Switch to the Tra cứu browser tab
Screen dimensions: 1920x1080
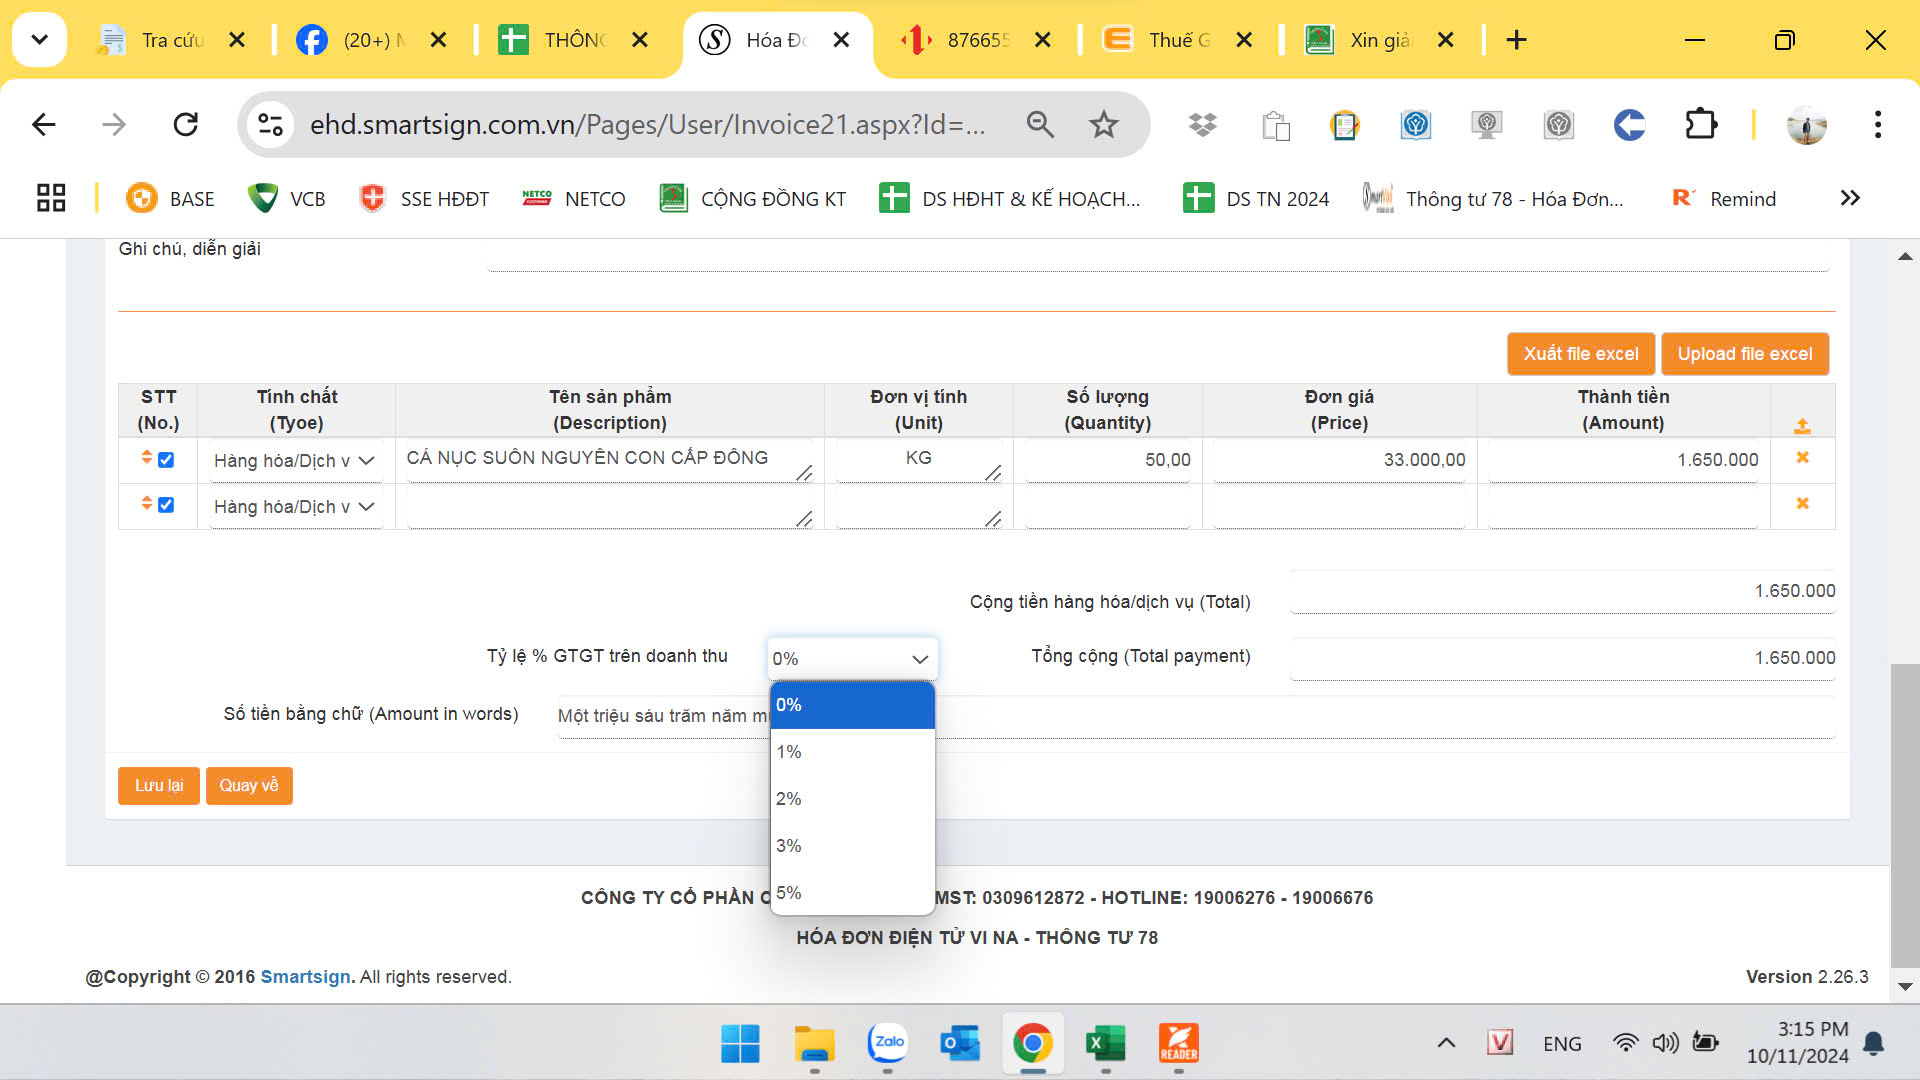point(165,40)
